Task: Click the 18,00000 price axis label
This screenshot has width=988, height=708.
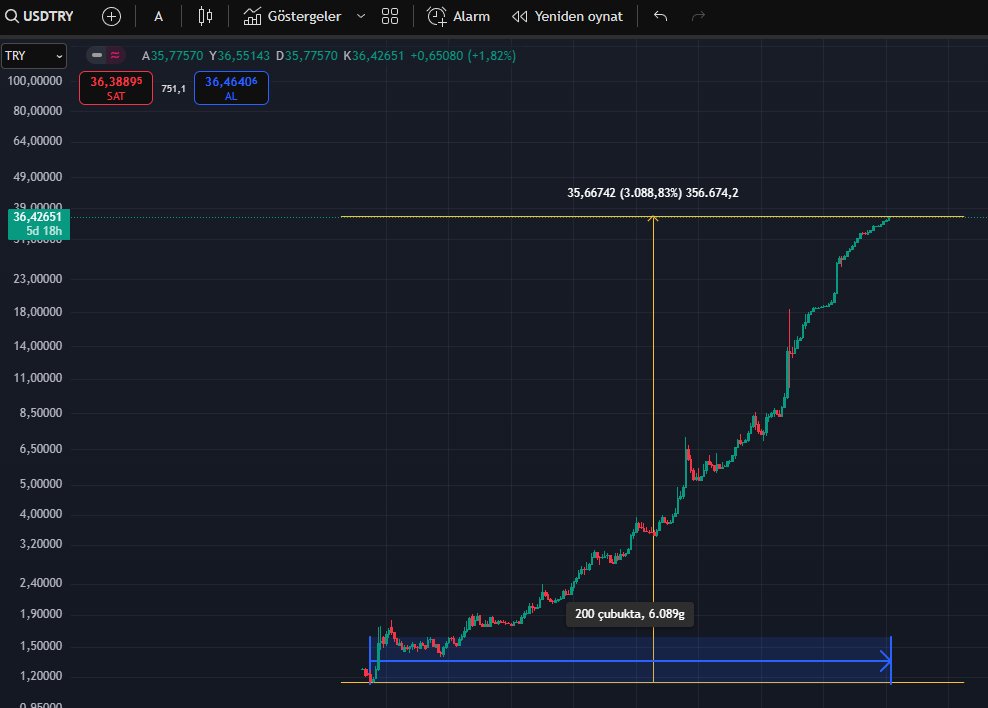Action: click(x=38, y=312)
